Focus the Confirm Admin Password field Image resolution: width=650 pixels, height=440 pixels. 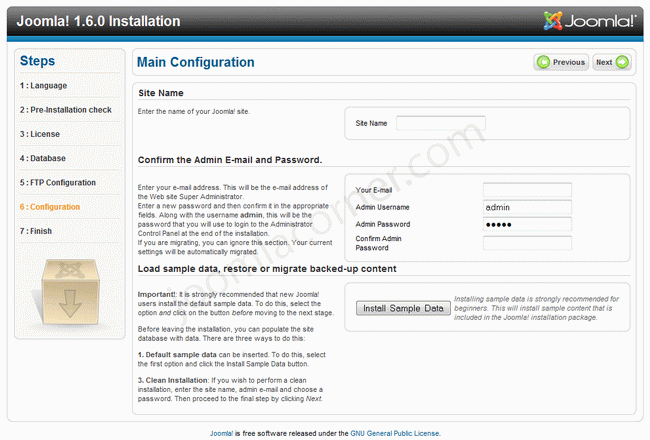pyautogui.click(x=527, y=243)
